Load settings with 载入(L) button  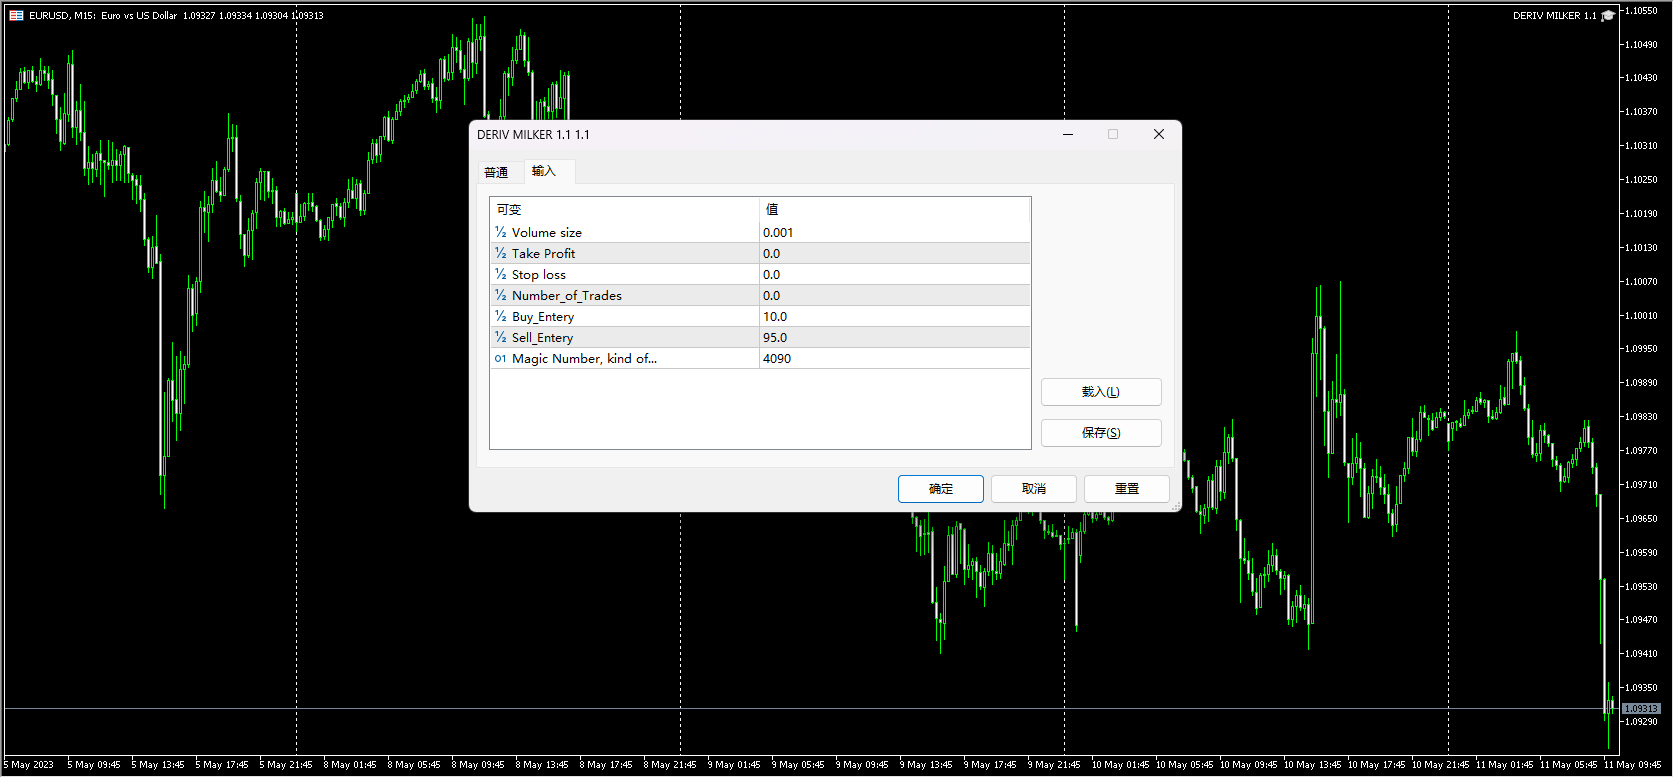1101,392
